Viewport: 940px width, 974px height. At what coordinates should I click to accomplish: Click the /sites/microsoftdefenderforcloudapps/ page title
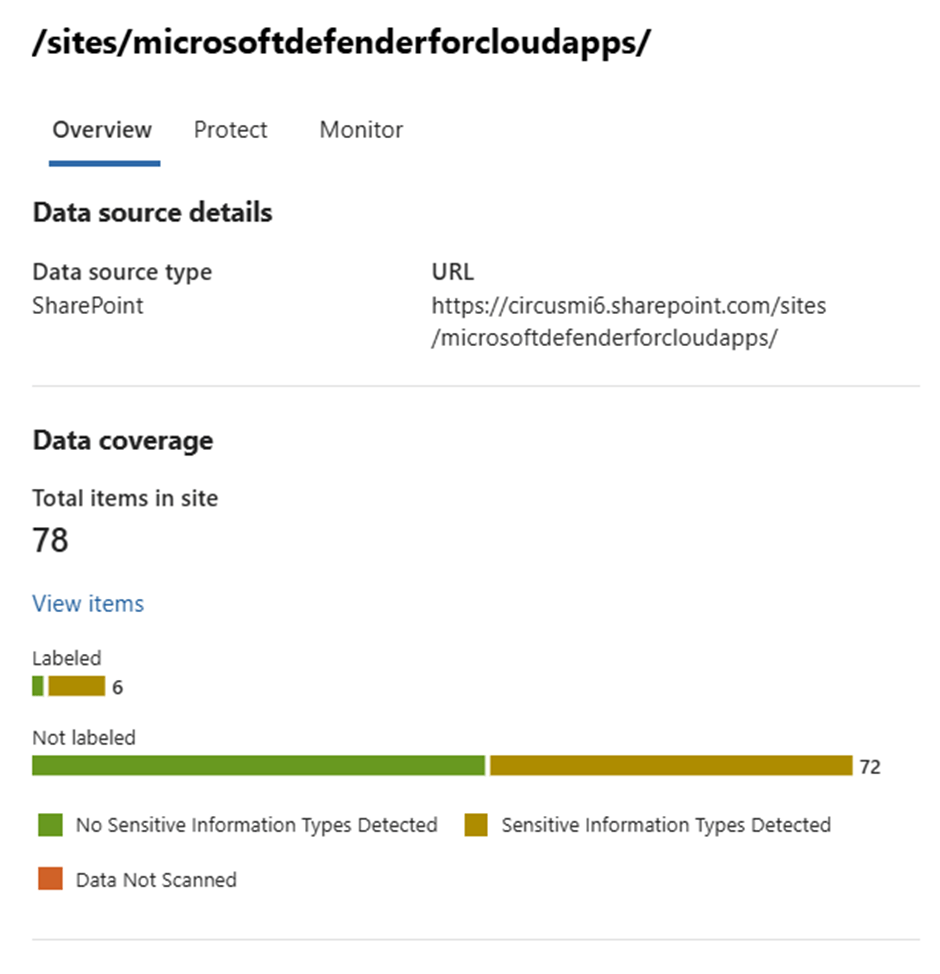342,45
